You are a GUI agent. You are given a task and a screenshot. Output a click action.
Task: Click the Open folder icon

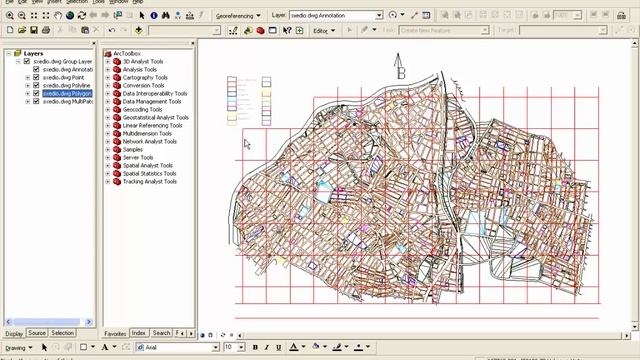[x=22, y=30]
